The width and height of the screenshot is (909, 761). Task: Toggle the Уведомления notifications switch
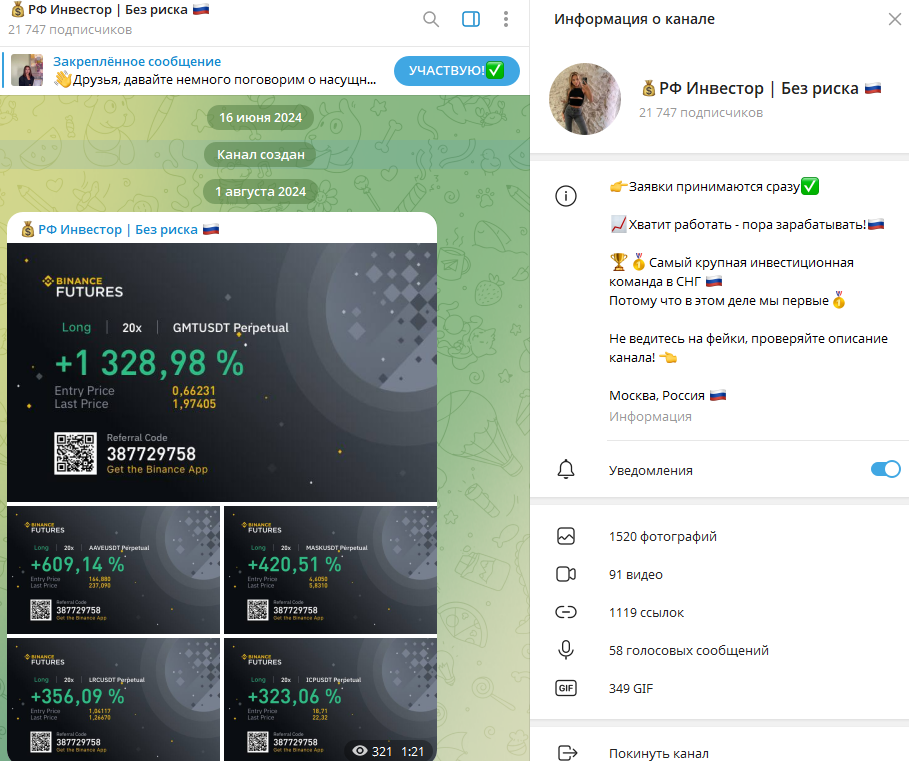pyautogui.click(x=885, y=469)
